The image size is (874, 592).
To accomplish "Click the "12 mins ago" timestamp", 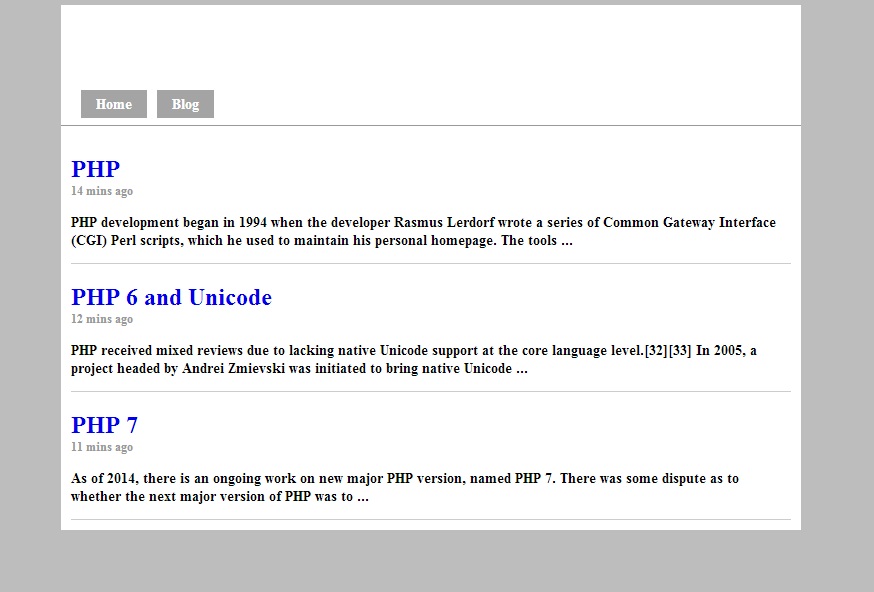I will coord(102,319).
